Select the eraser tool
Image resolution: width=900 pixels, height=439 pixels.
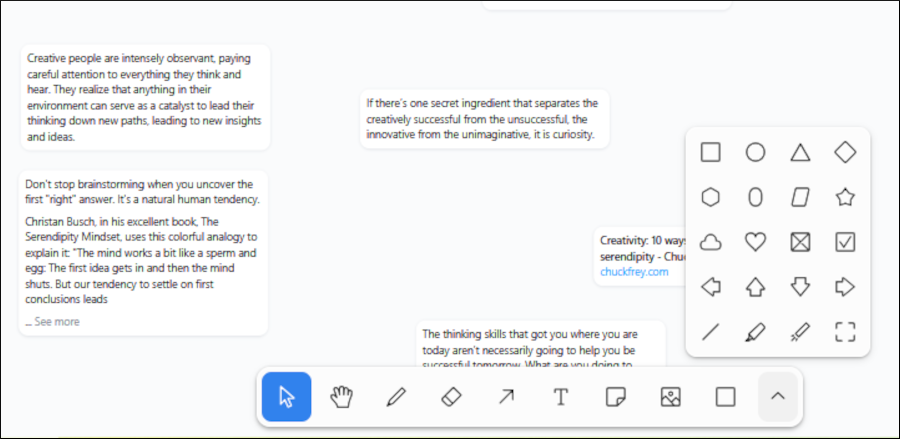click(x=451, y=397)
